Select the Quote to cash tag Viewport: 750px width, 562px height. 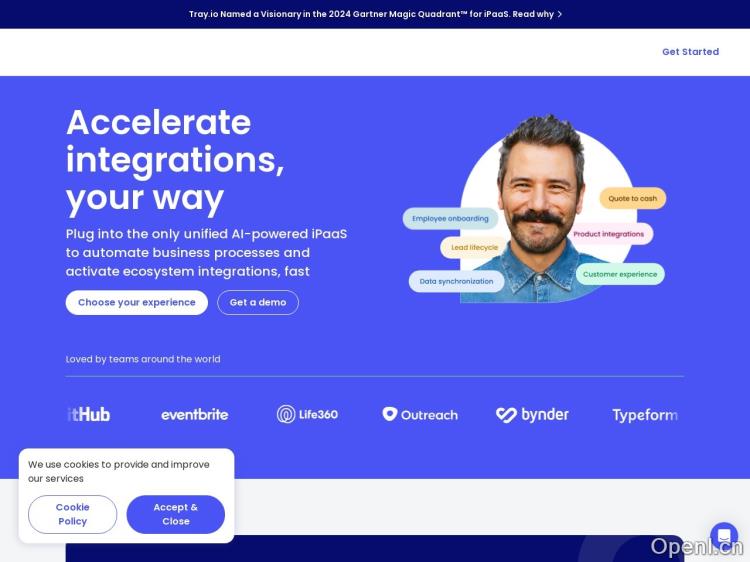pyautogui.click(x=632, y=198)
